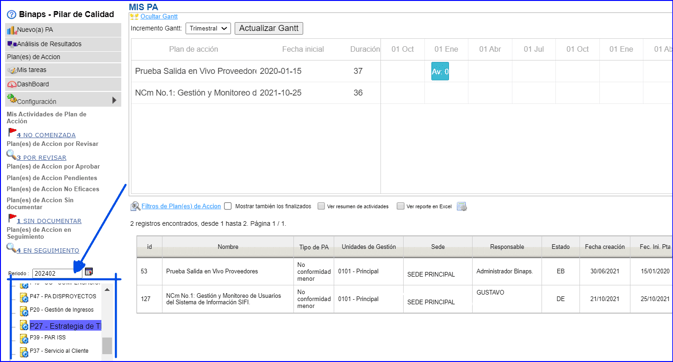Click Actualizar Gantt button

tap(269, 28)
